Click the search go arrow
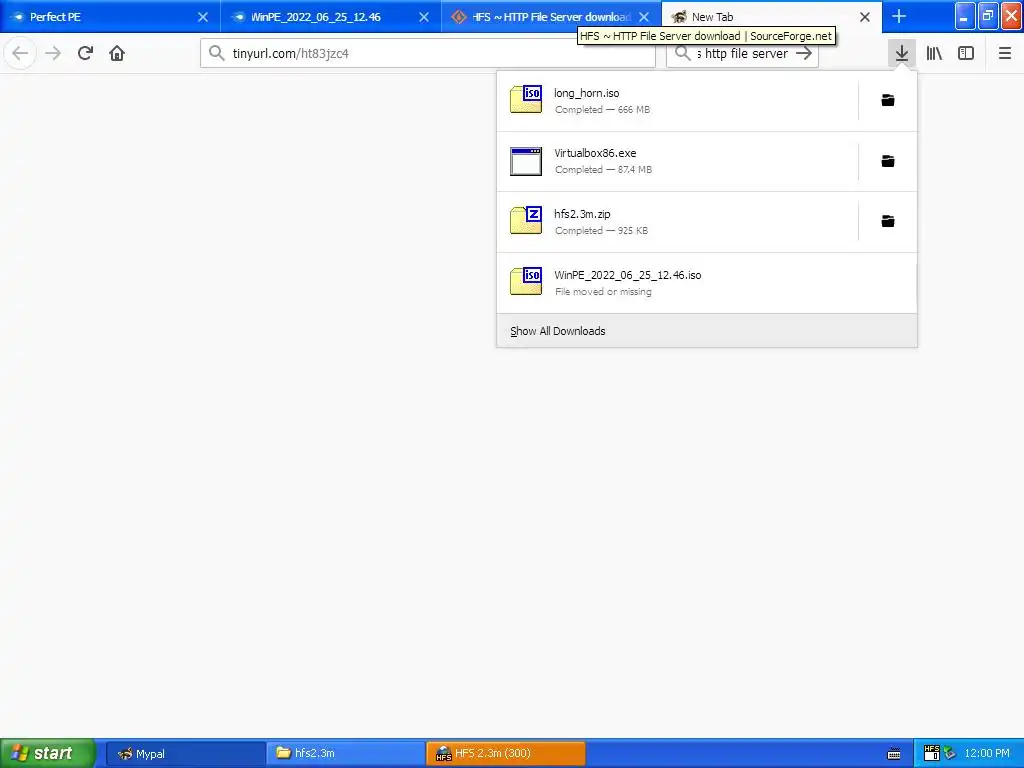The image size is (1024, 768). point(804,54)
